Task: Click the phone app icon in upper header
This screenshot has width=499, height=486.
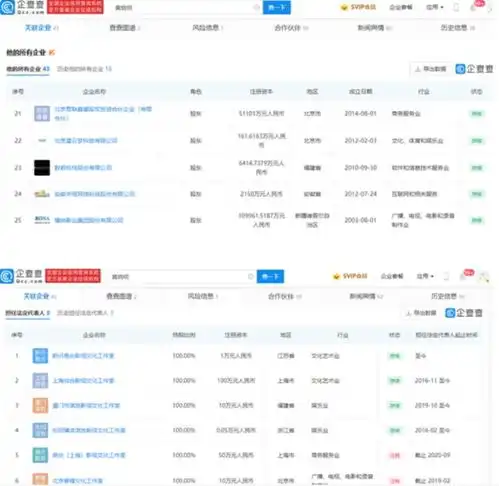Action: pyautogui.click(x=456, y=7)
